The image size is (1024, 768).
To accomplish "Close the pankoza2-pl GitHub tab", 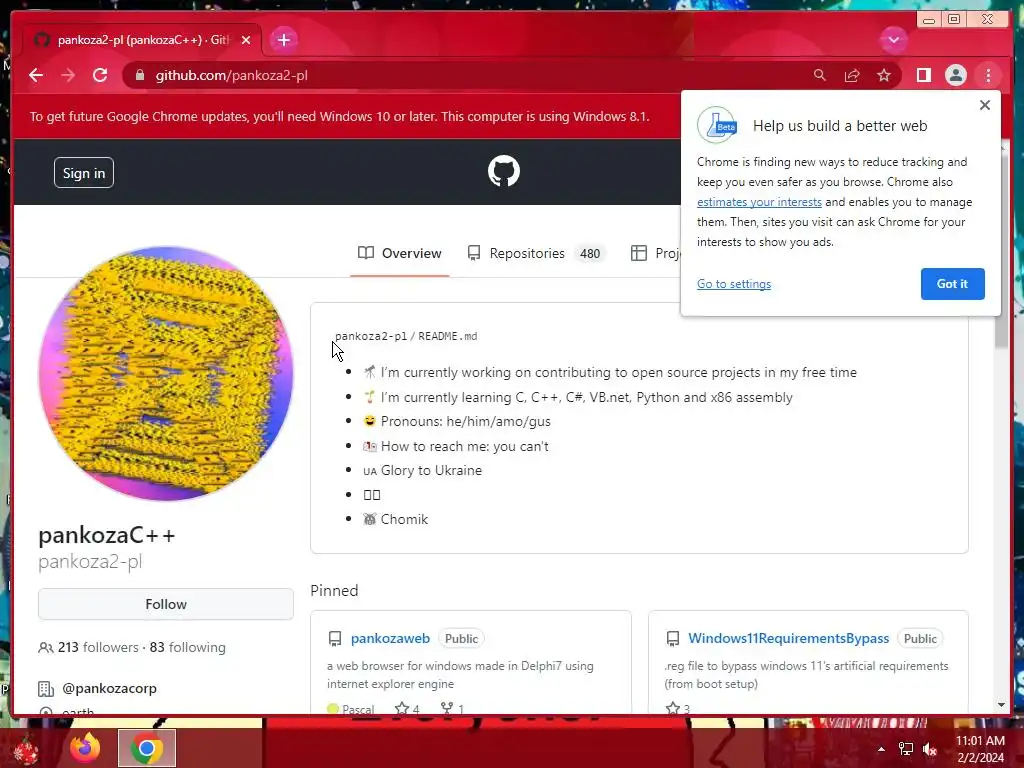I will (x=246, y=40).
